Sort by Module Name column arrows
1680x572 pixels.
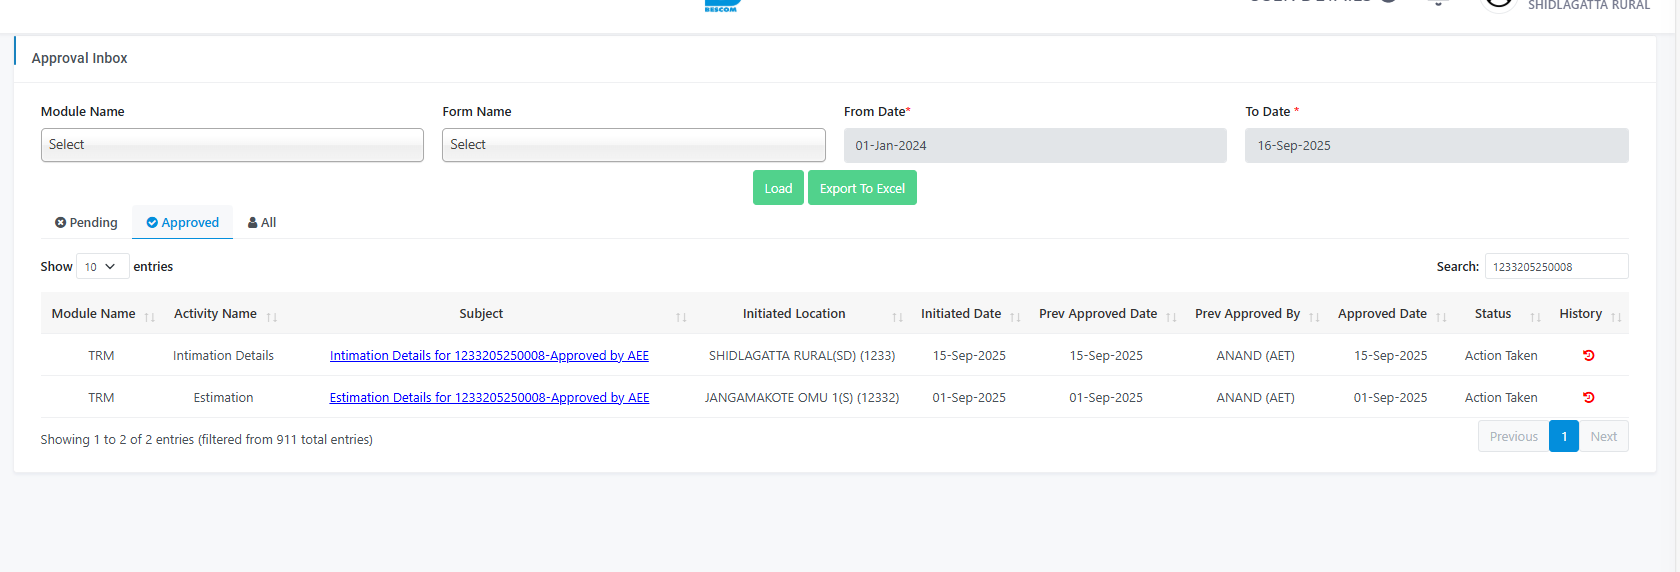point(150,317)
